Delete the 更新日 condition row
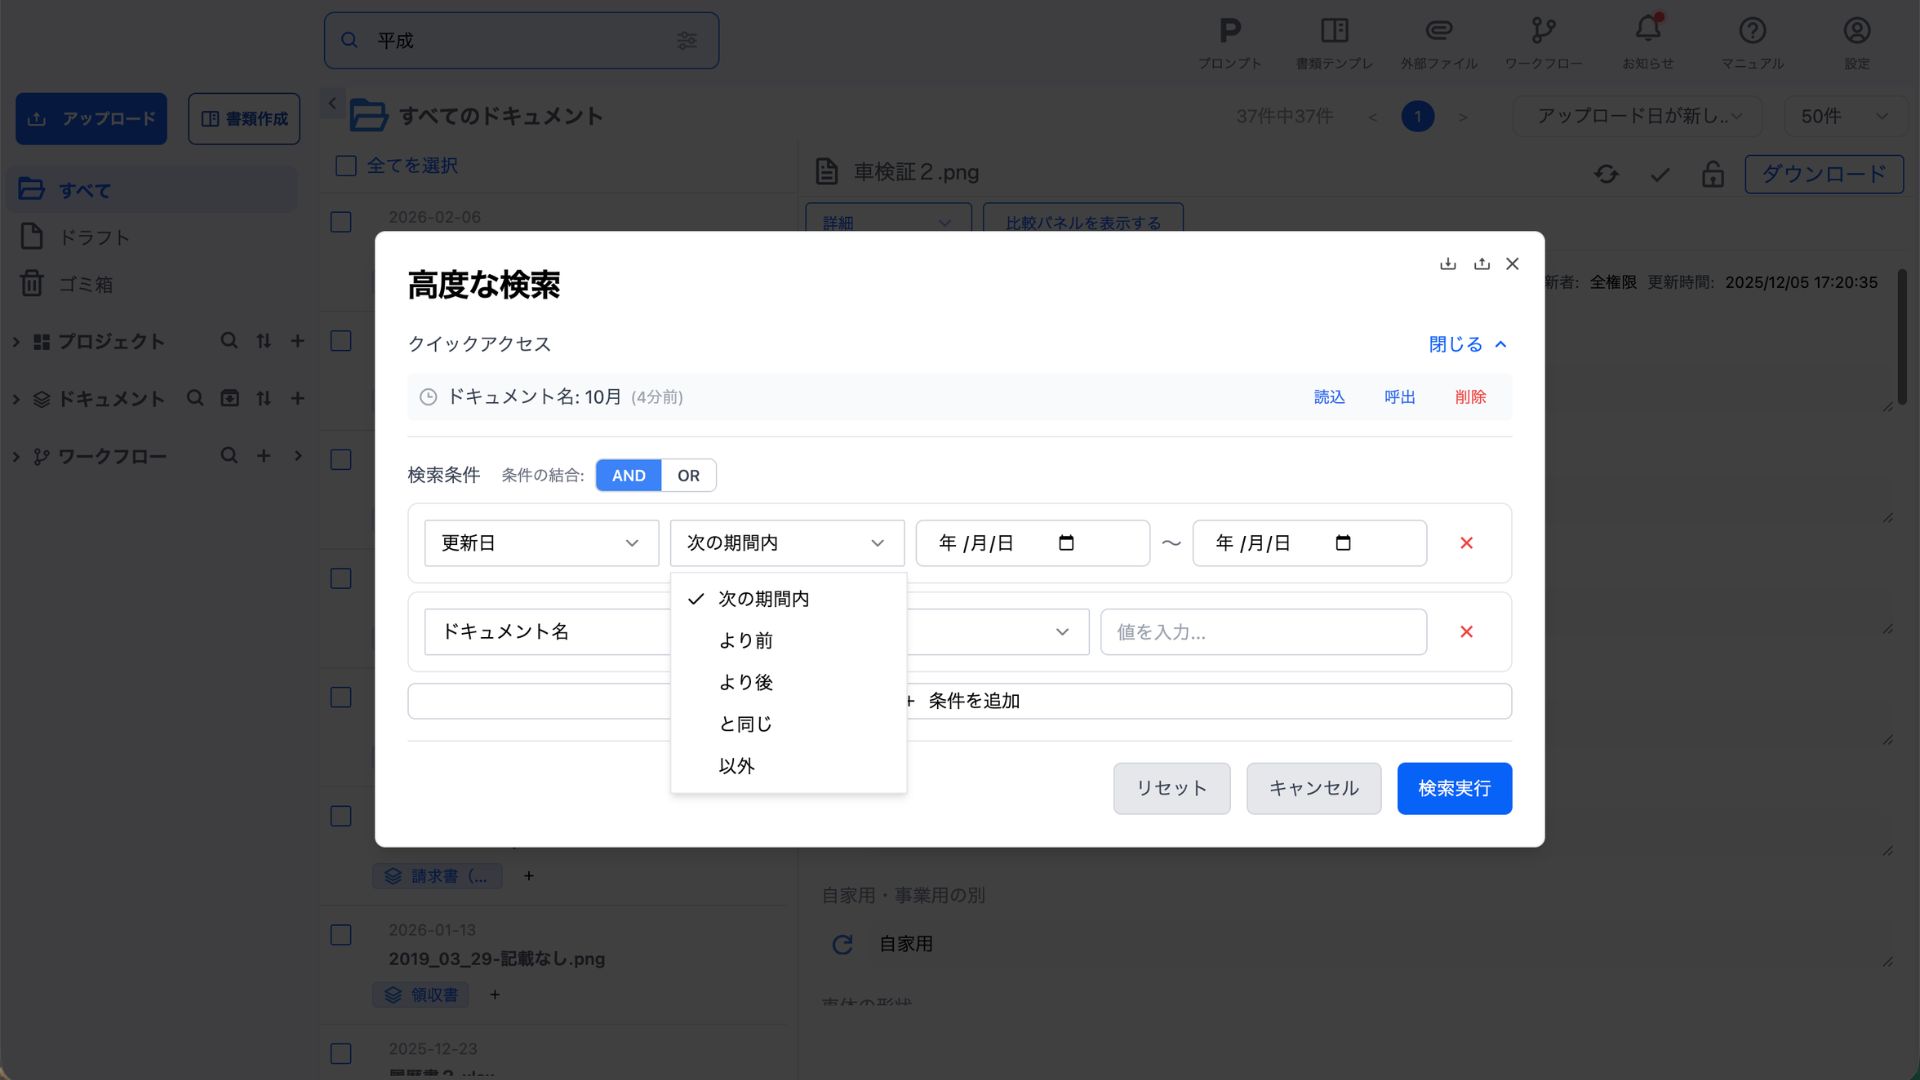1920x1080 pixels. (1466, 543)
